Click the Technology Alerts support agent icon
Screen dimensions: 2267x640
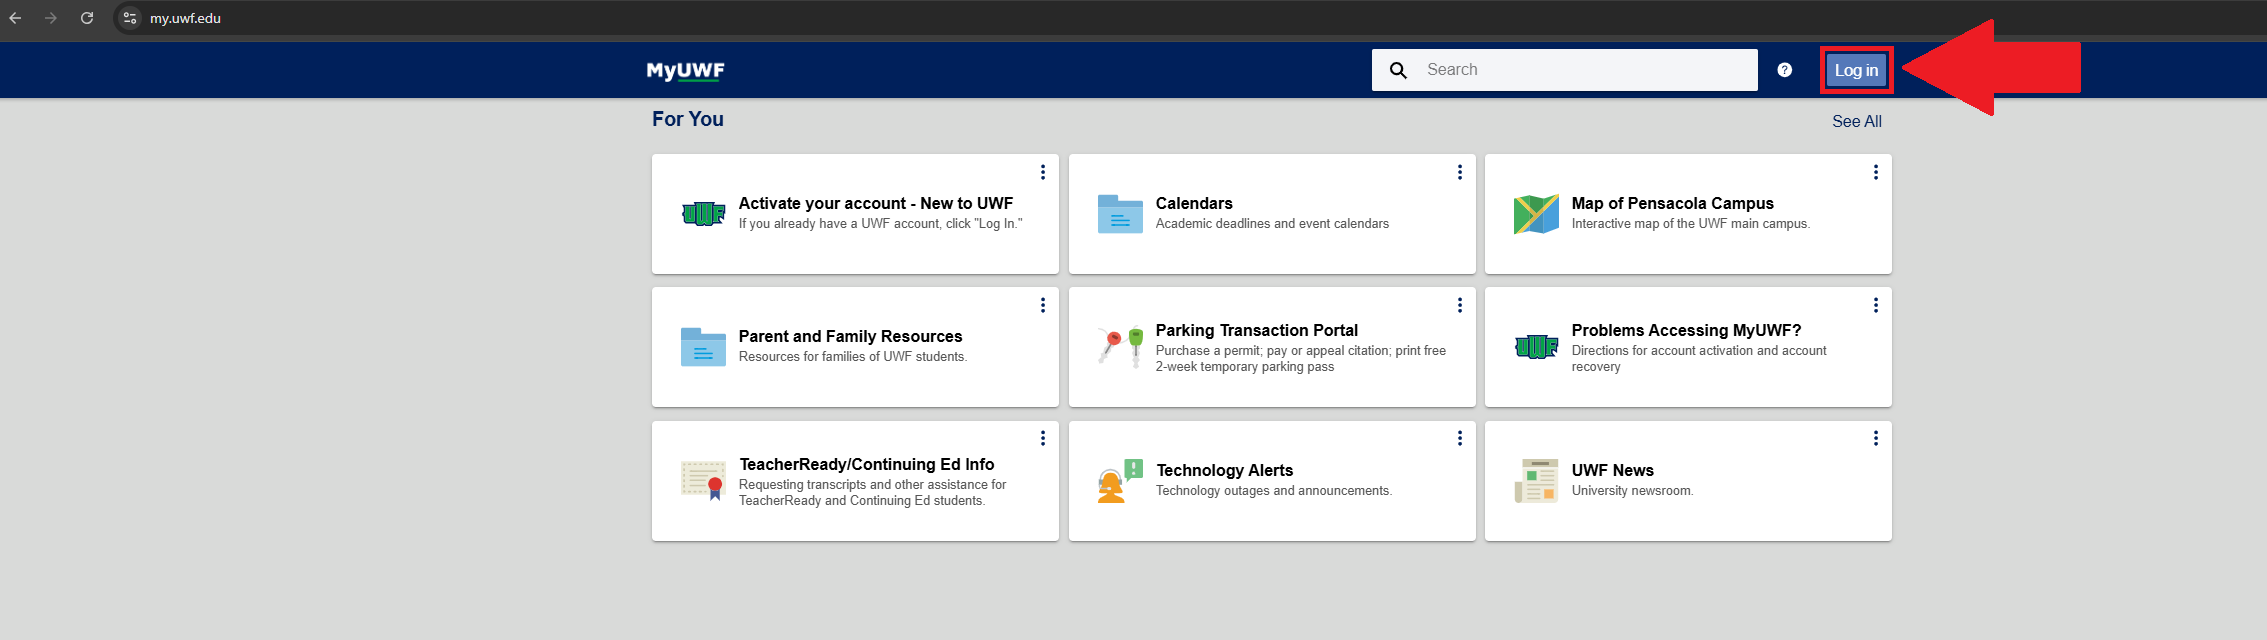tap(1120, 481)
